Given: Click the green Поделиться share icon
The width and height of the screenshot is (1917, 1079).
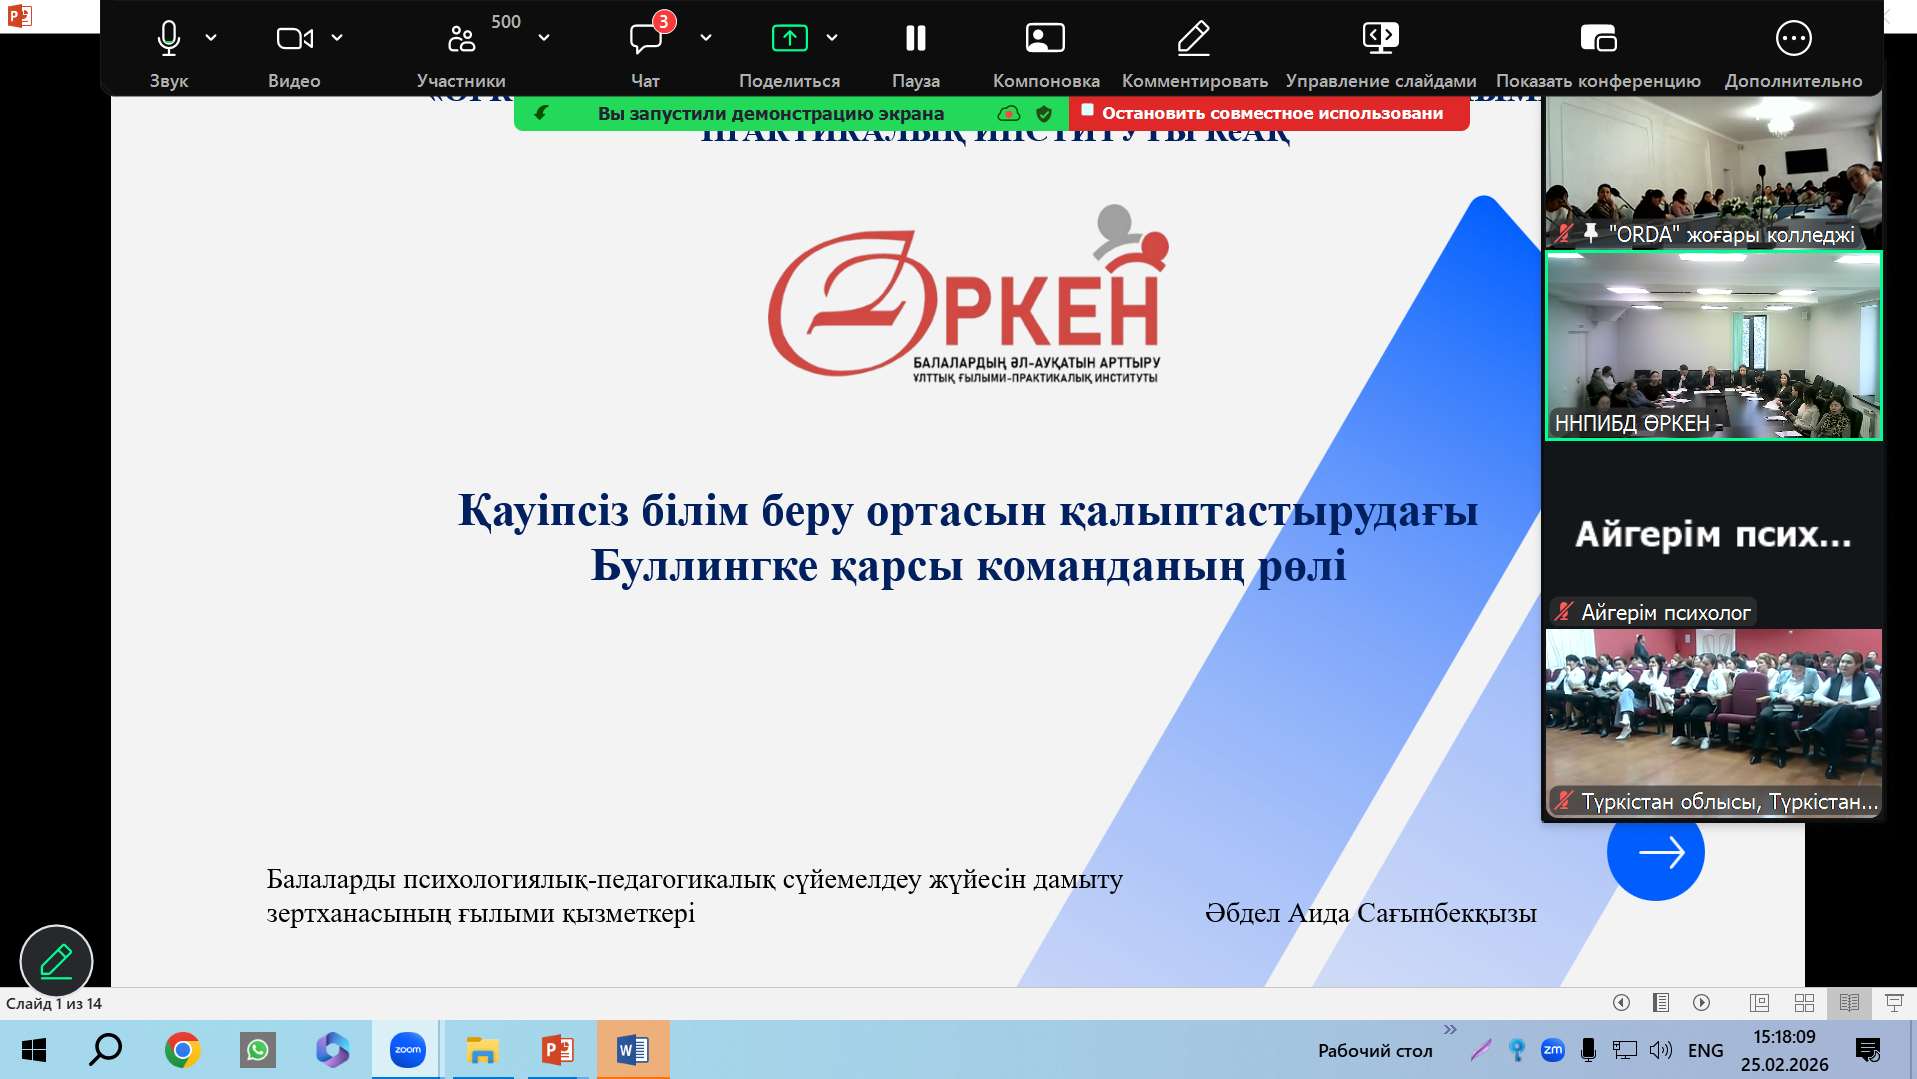Looking at the screenshot, I should pos(789,38).
